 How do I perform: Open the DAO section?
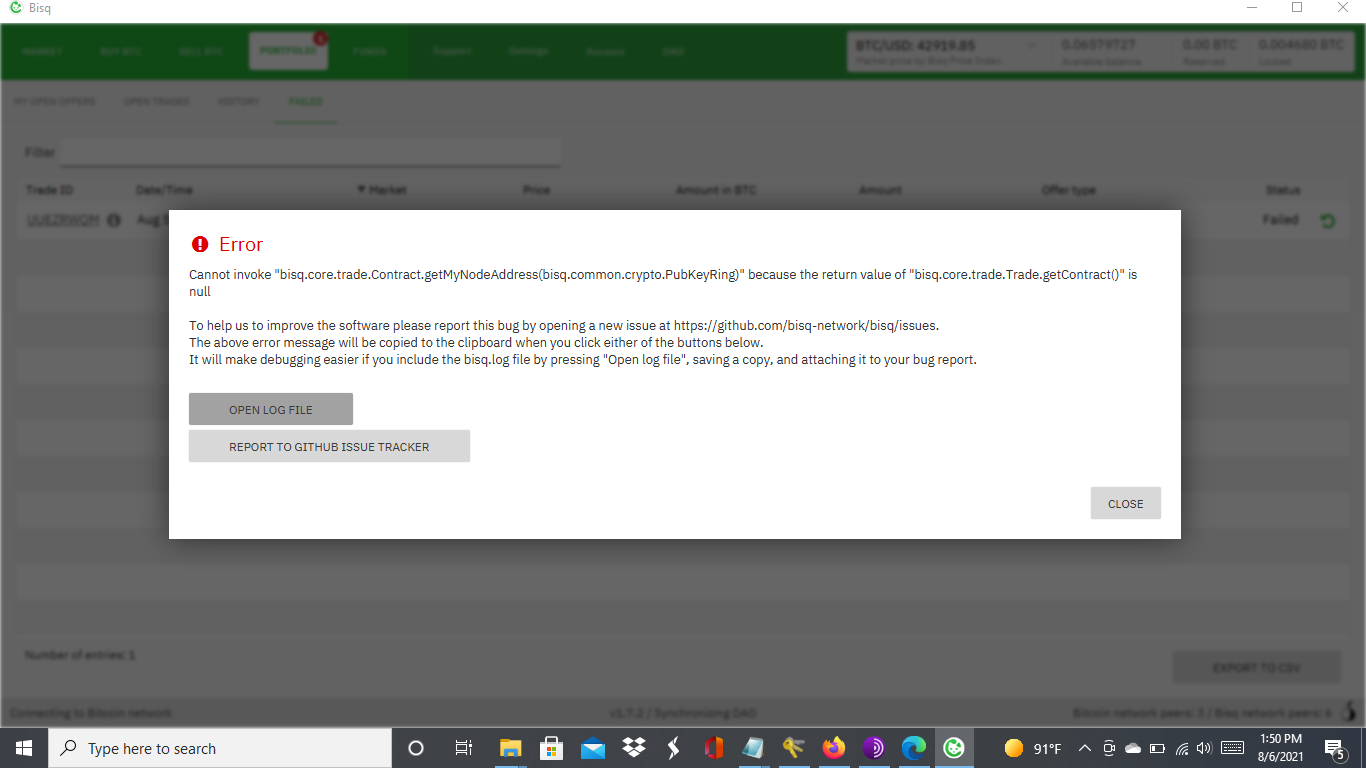point(673,51)
